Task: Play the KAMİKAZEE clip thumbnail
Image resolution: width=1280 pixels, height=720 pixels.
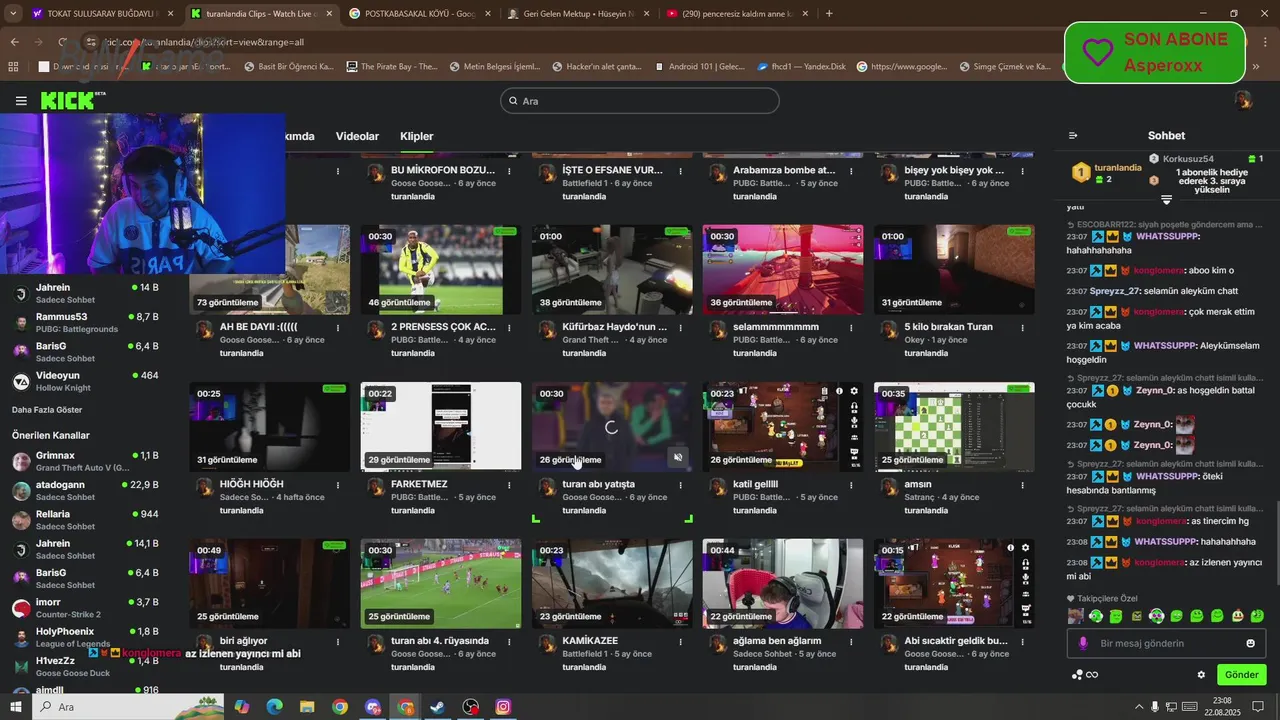Action: click(x=611, y=583)
